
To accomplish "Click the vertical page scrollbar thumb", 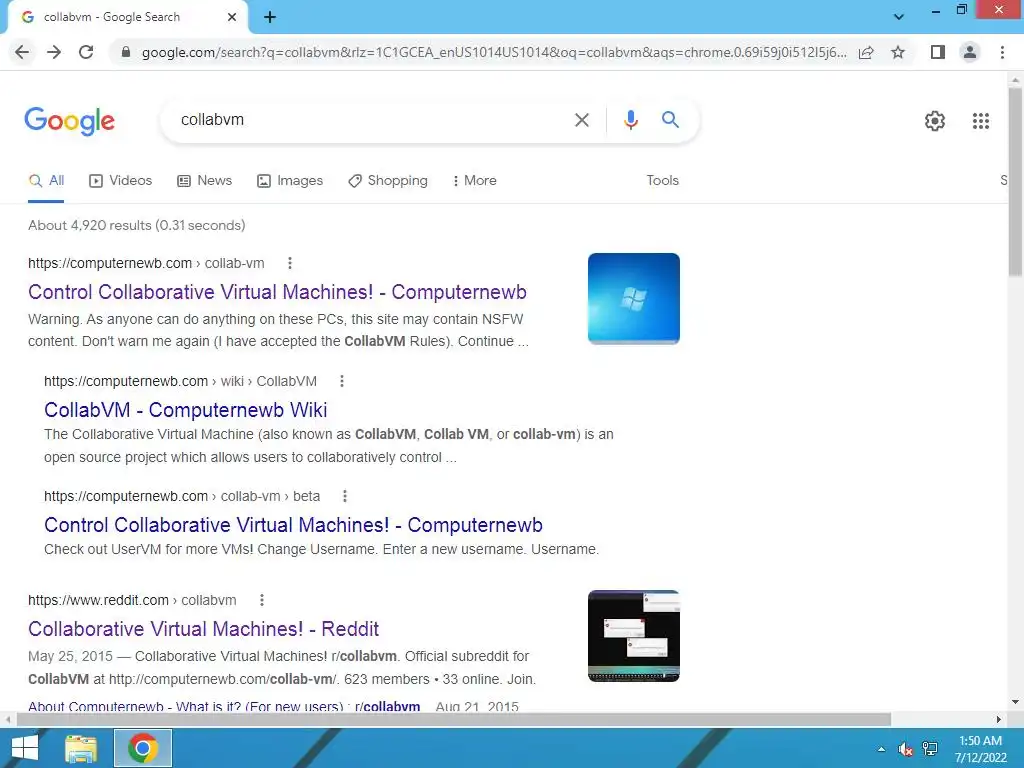I will tap(1015, 182).
